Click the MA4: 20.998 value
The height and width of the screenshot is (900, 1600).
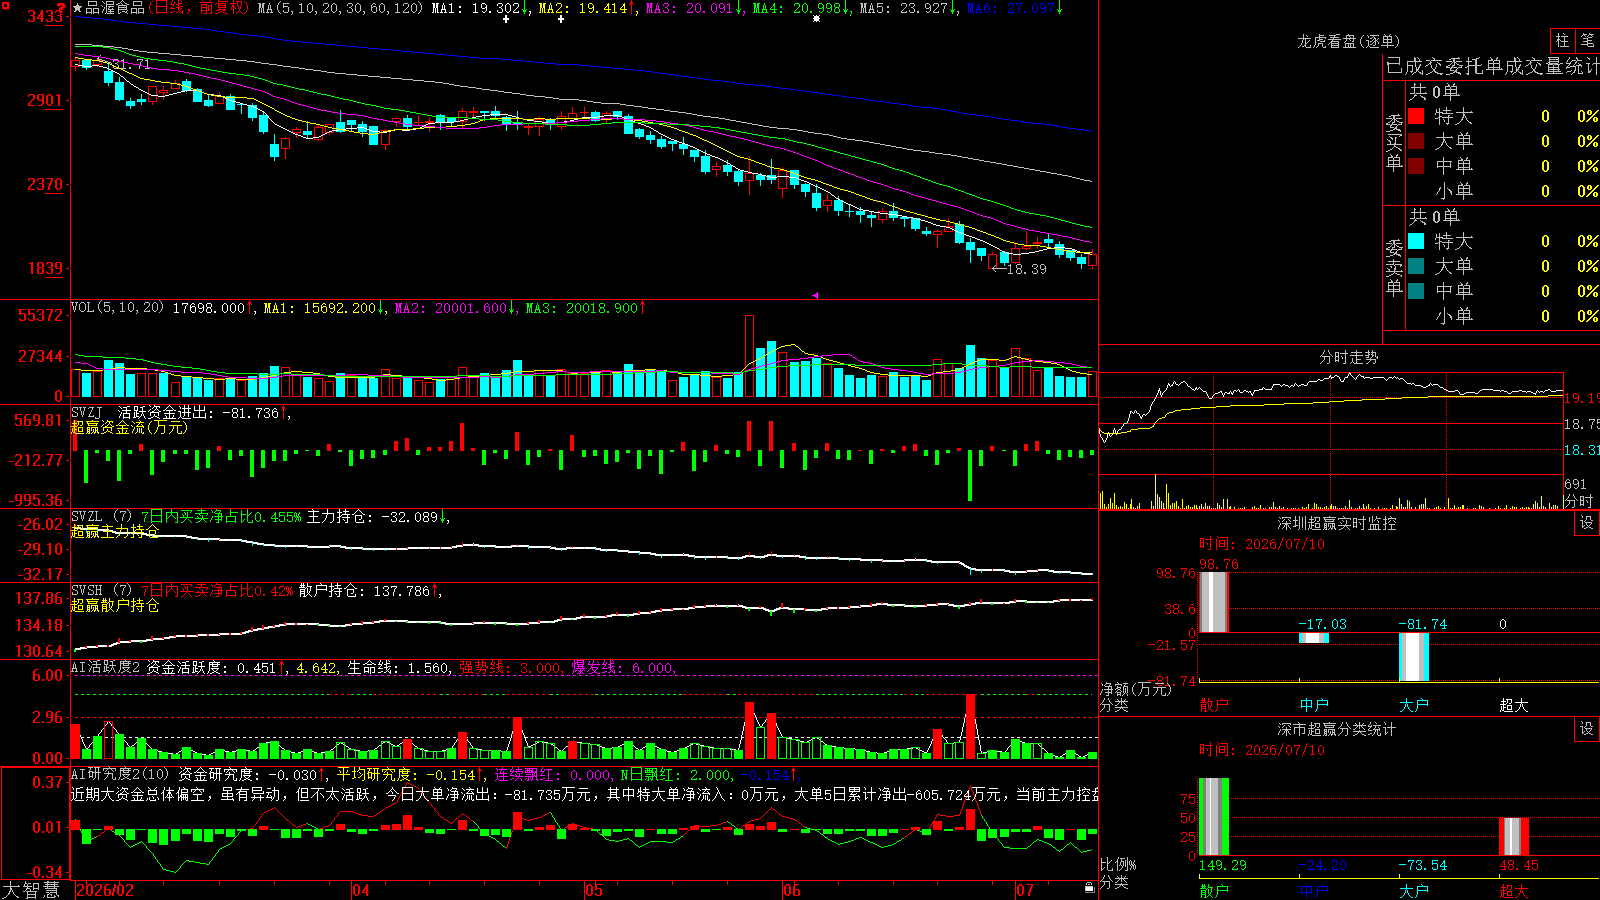(797, 8)
